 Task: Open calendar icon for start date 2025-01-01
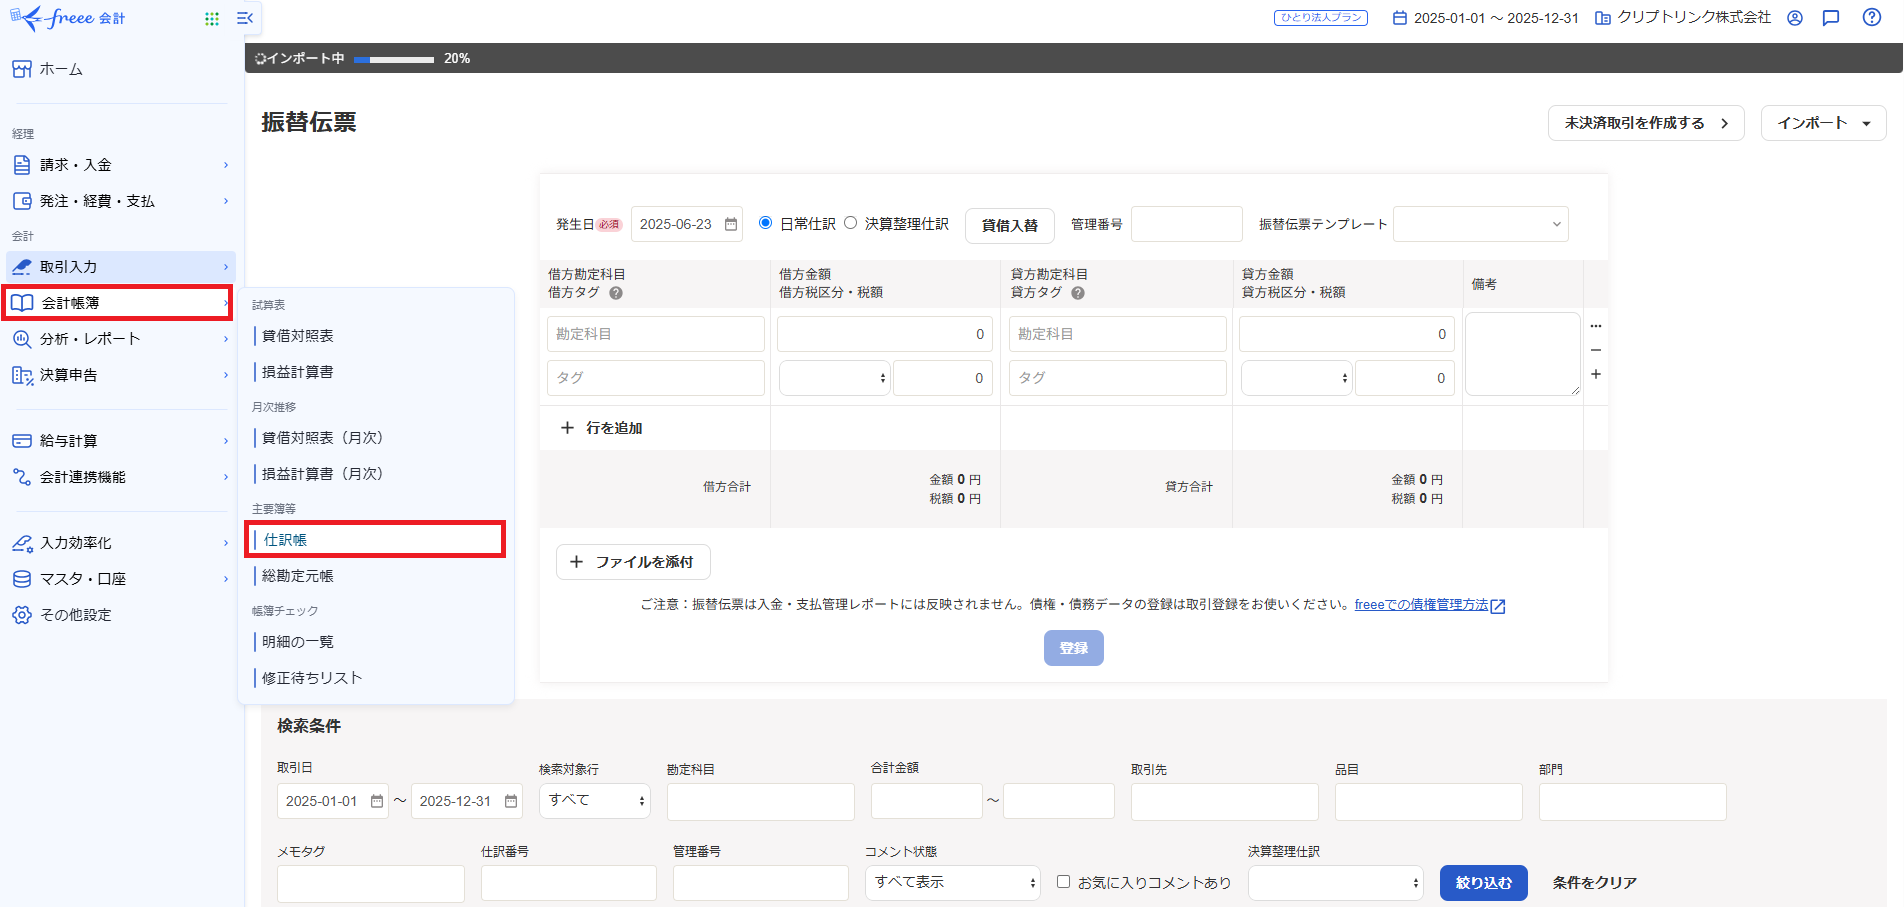(x=377, y=801)
